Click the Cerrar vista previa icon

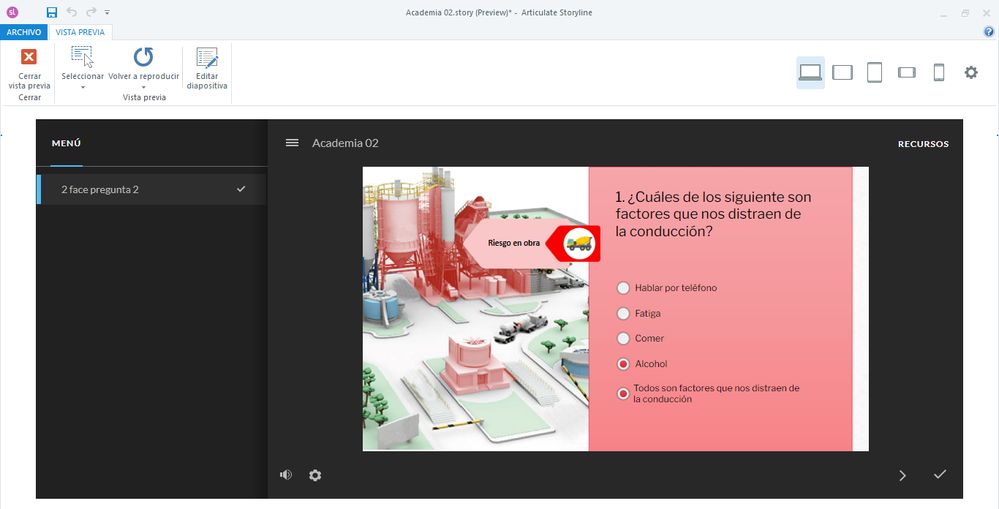[x=29, y=58]
